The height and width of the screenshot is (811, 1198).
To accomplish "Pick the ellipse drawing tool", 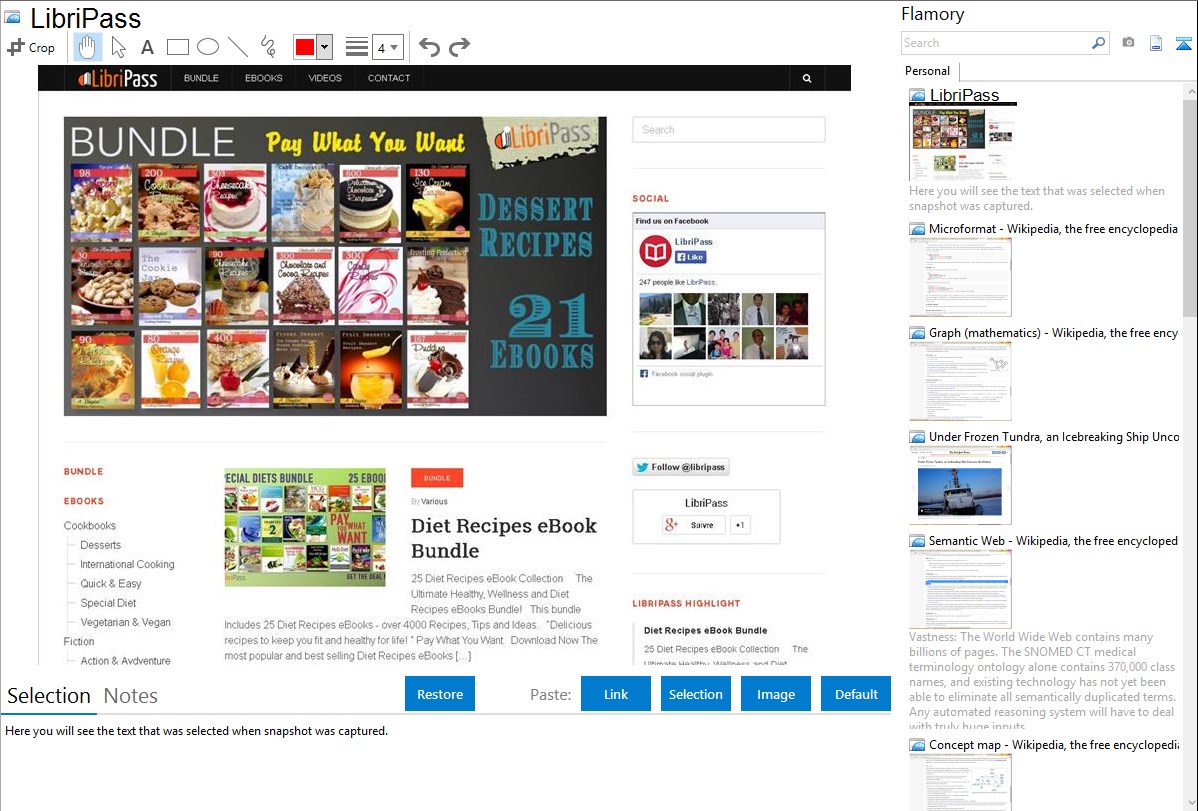I will tap(208, 47).
